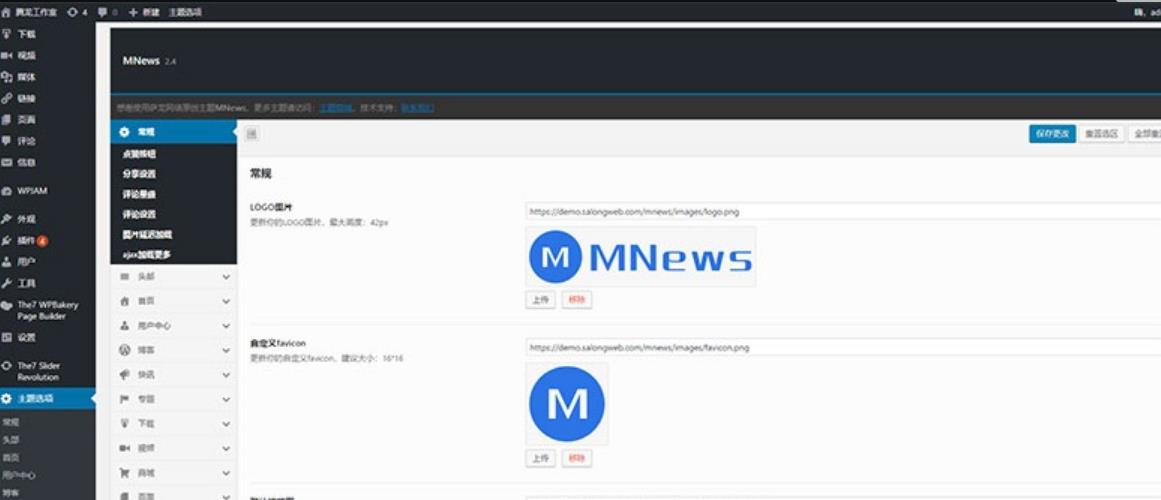Open 主题选项 gear icon in admin sidebar
The image size is (1161, 500).
coord(7,399)
